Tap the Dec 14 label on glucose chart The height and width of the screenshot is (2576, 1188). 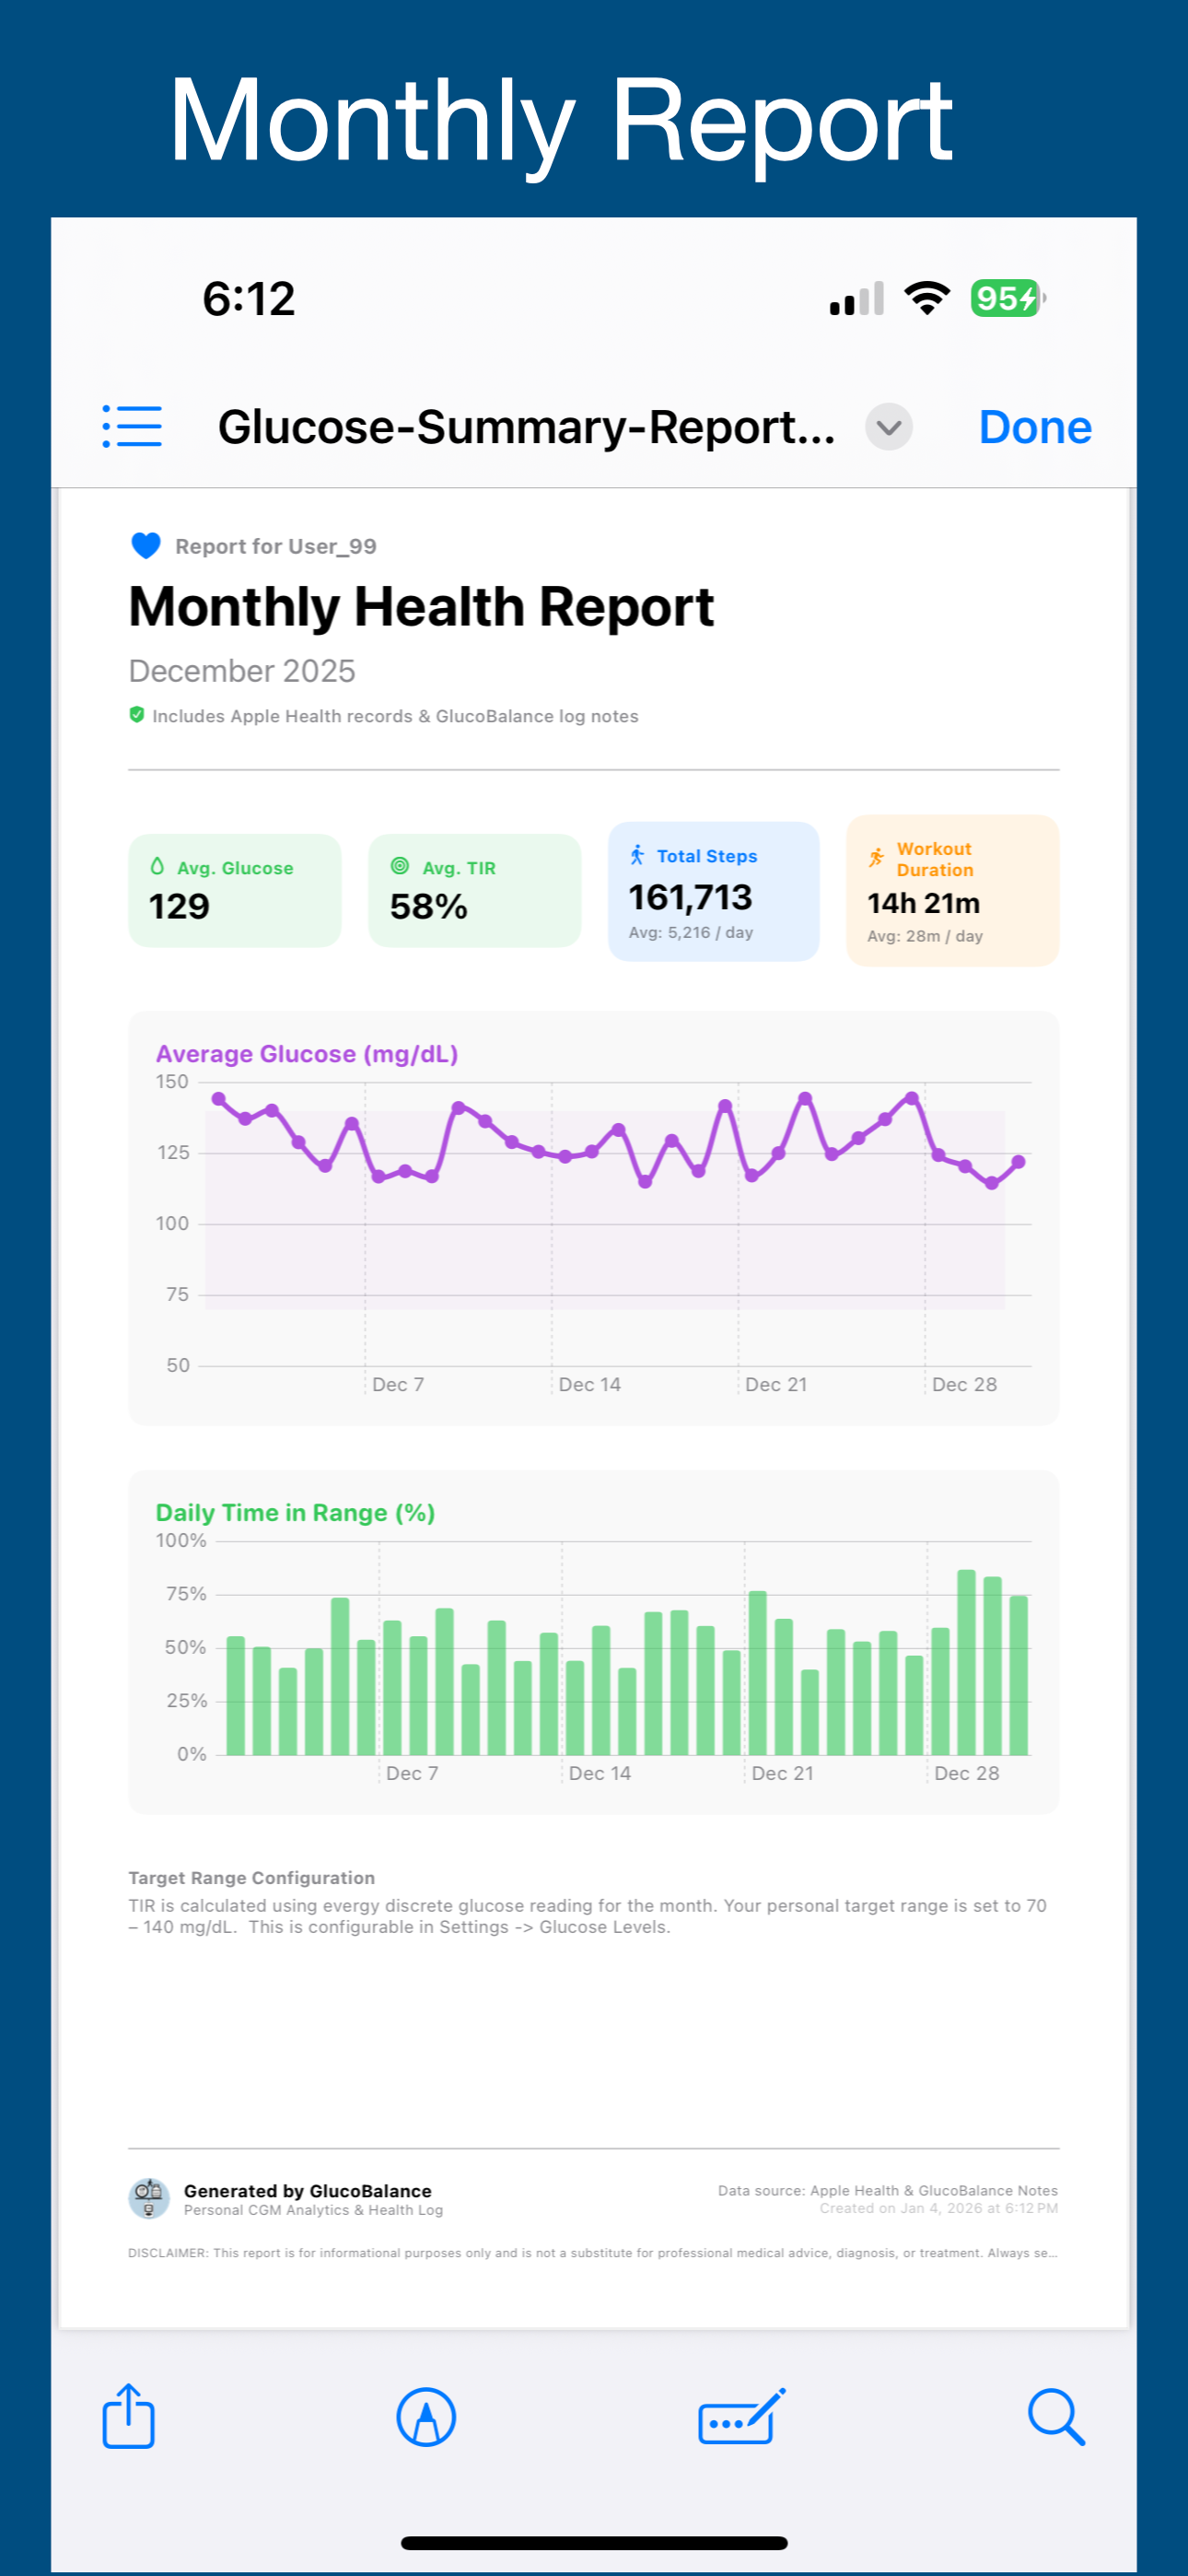click(589, 1384)
